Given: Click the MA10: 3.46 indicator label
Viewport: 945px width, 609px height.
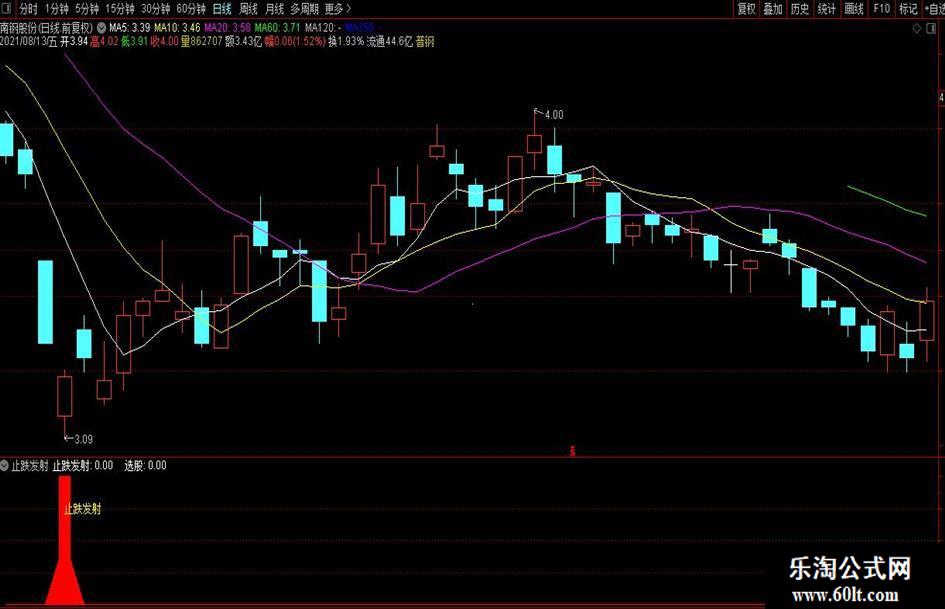Looking at the screenshot, I should [x=177, y=28].
